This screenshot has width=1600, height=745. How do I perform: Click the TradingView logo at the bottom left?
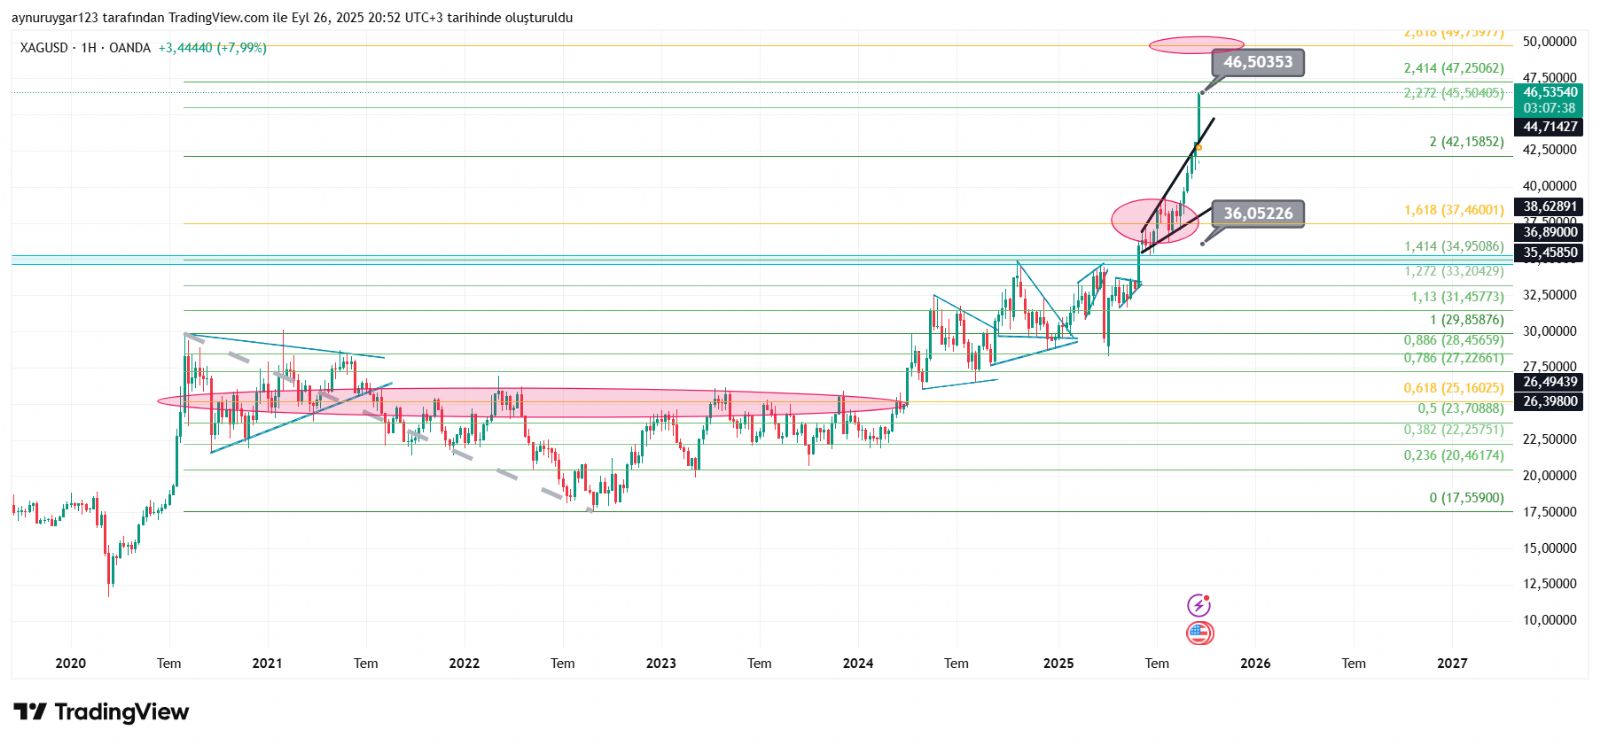pyautogui.click(x=101, y=712)
